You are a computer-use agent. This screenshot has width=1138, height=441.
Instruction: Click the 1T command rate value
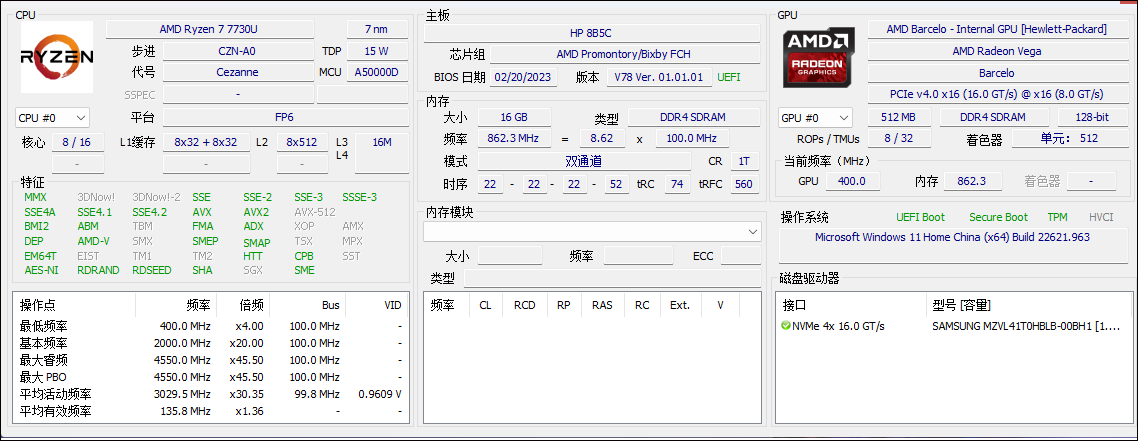(744, 162)
